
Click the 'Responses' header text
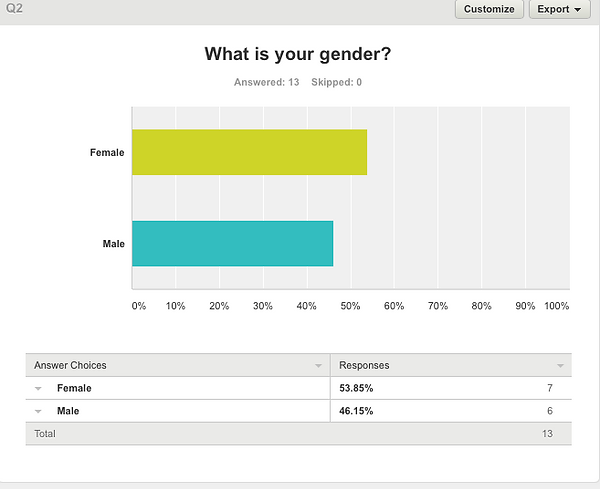(364, 365)
